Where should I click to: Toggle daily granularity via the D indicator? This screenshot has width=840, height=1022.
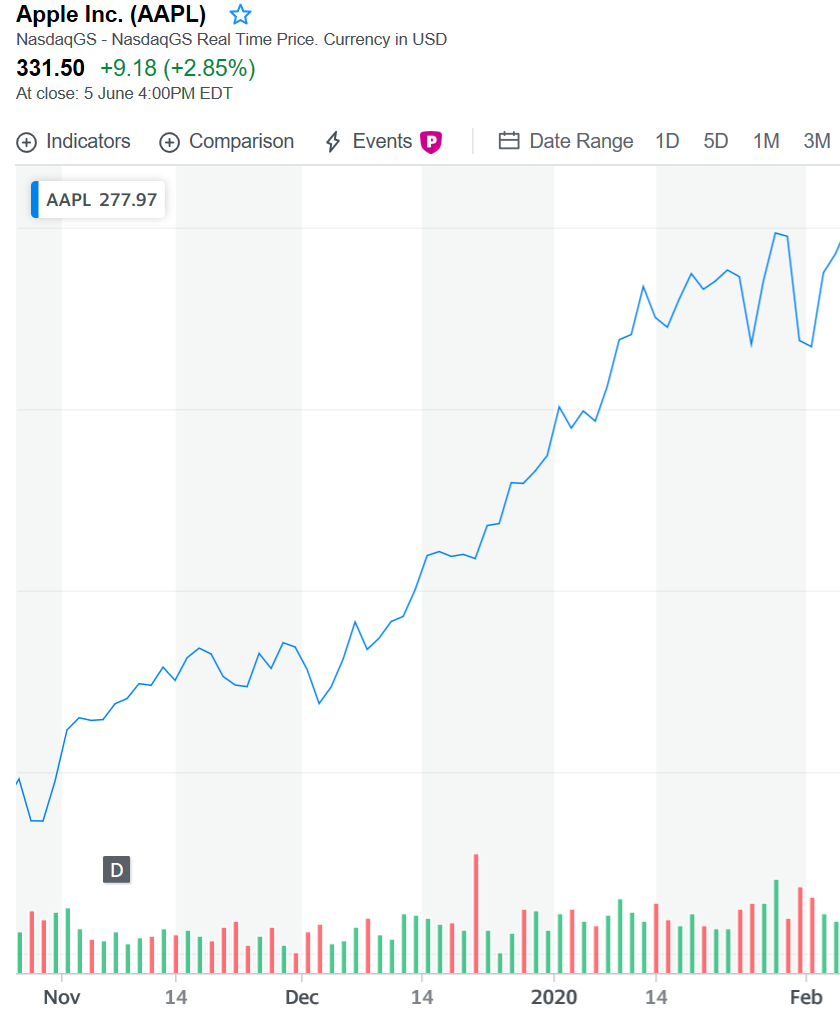pyautogui.click(x=117, y=870)
